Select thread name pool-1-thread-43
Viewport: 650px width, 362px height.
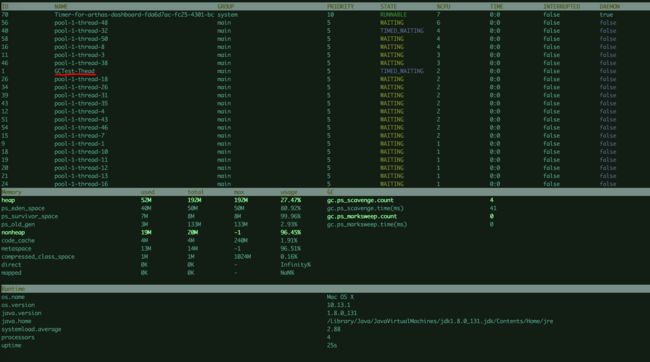click(x=81, y=119)
